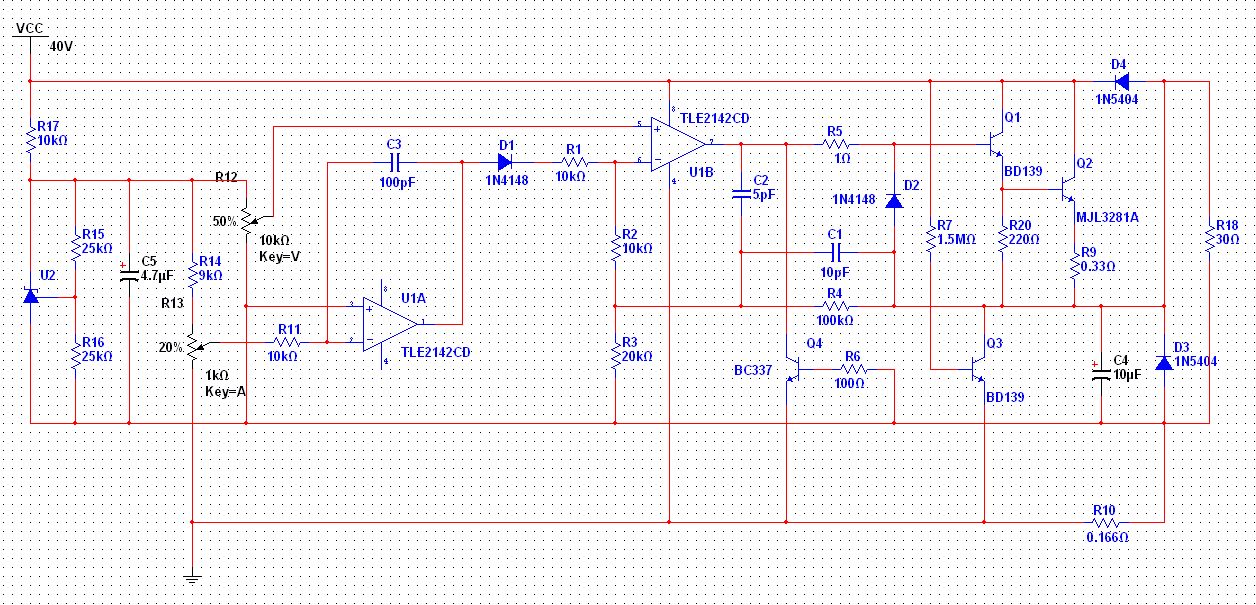
Task: Select the C3 100pF capacitor
Action: point(393,161)
